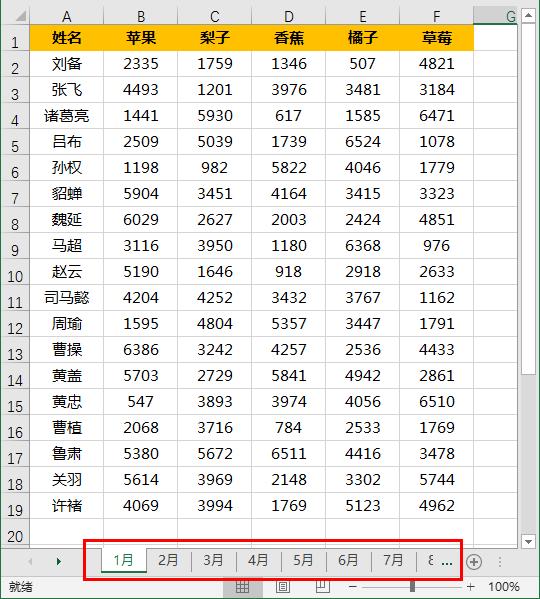The width and height of the screenshot is (540, 599).
Task: Click the vertical scrollbar down arrow
Action: [529, 541]
